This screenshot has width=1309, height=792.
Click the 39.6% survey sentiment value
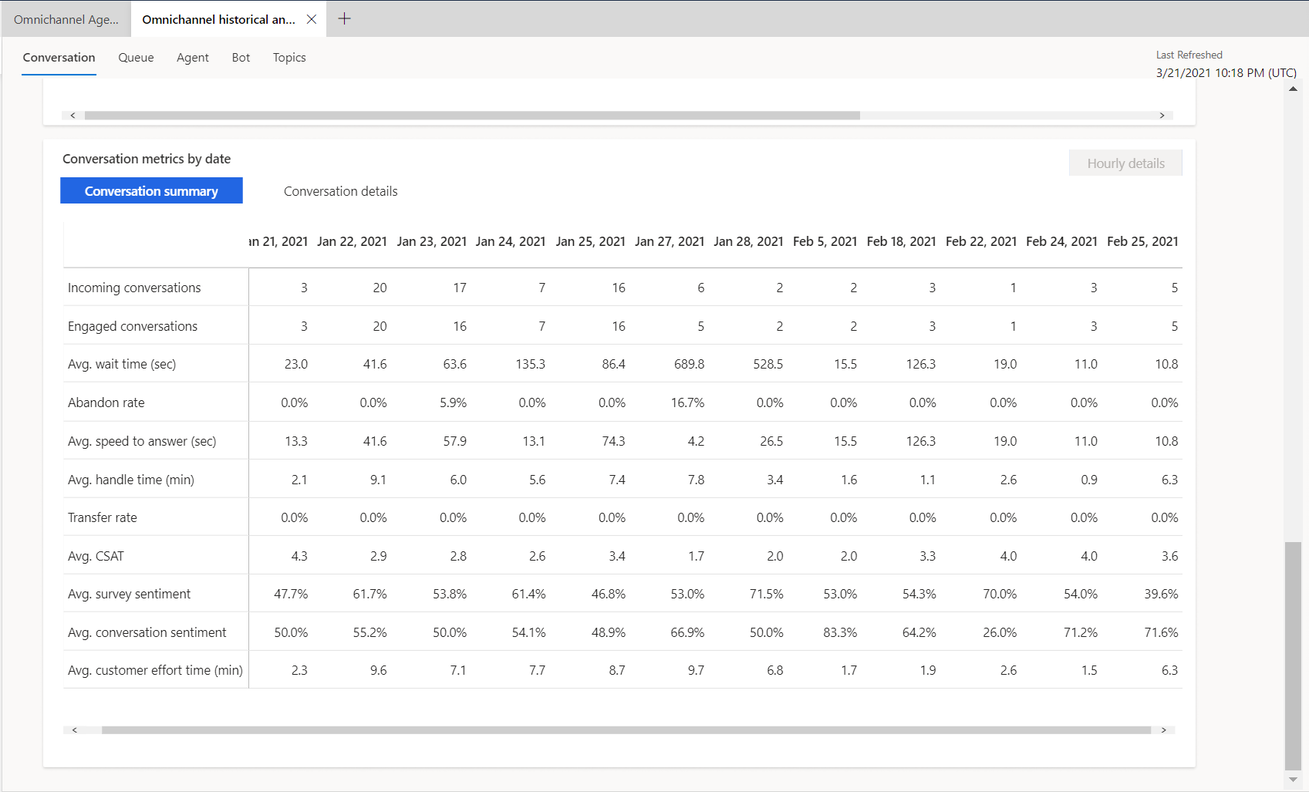pyautogui.click(x=1160, y=594)
